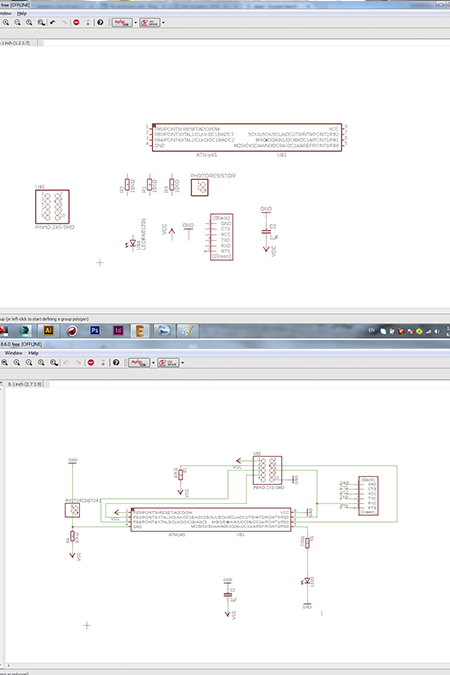The image size is (450, 675).
Task: Expand PCB Service dropdown arrow in upper window
Action: (x=163, y=22)
